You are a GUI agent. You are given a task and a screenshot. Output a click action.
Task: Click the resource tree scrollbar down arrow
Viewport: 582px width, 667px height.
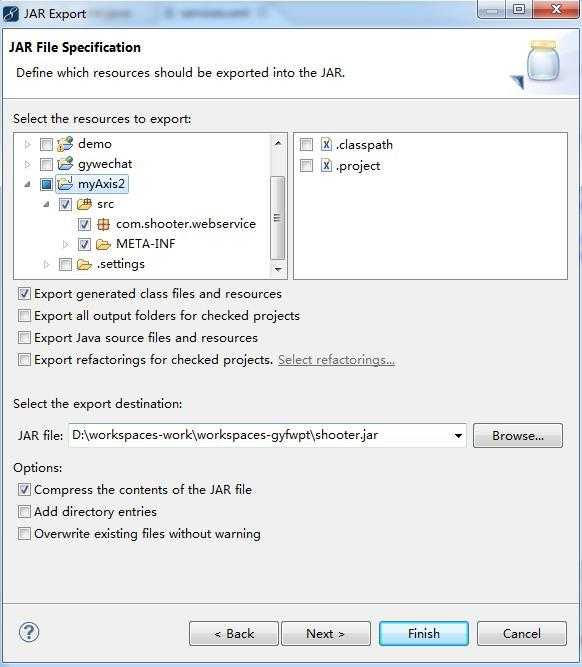pos(278,269)
